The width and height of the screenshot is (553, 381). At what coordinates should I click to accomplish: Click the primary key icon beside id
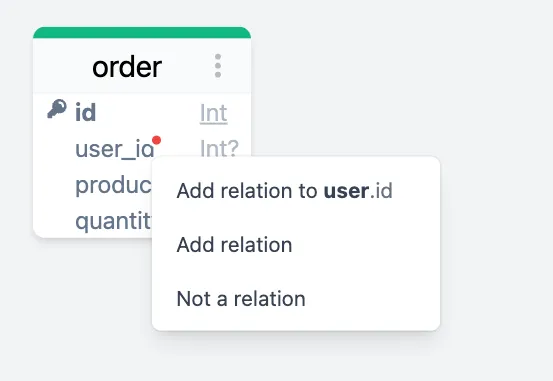[x=57, y=109]
